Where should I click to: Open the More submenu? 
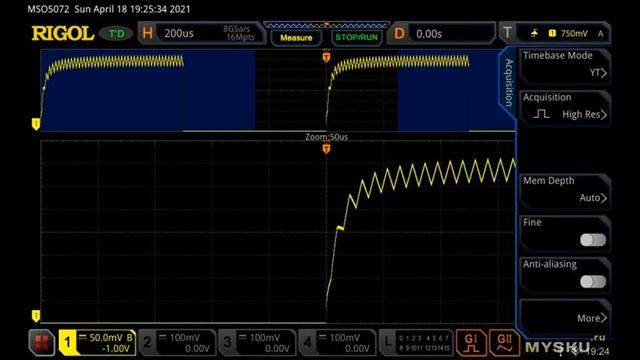tap(565, 316)
